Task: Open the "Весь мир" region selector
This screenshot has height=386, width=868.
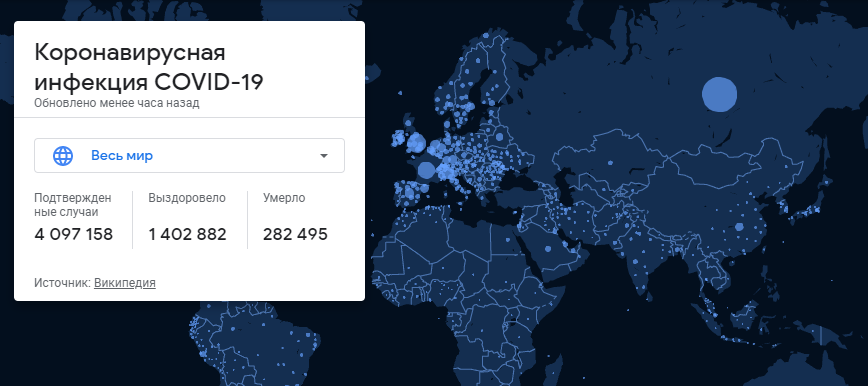Action: coord(189,156)
